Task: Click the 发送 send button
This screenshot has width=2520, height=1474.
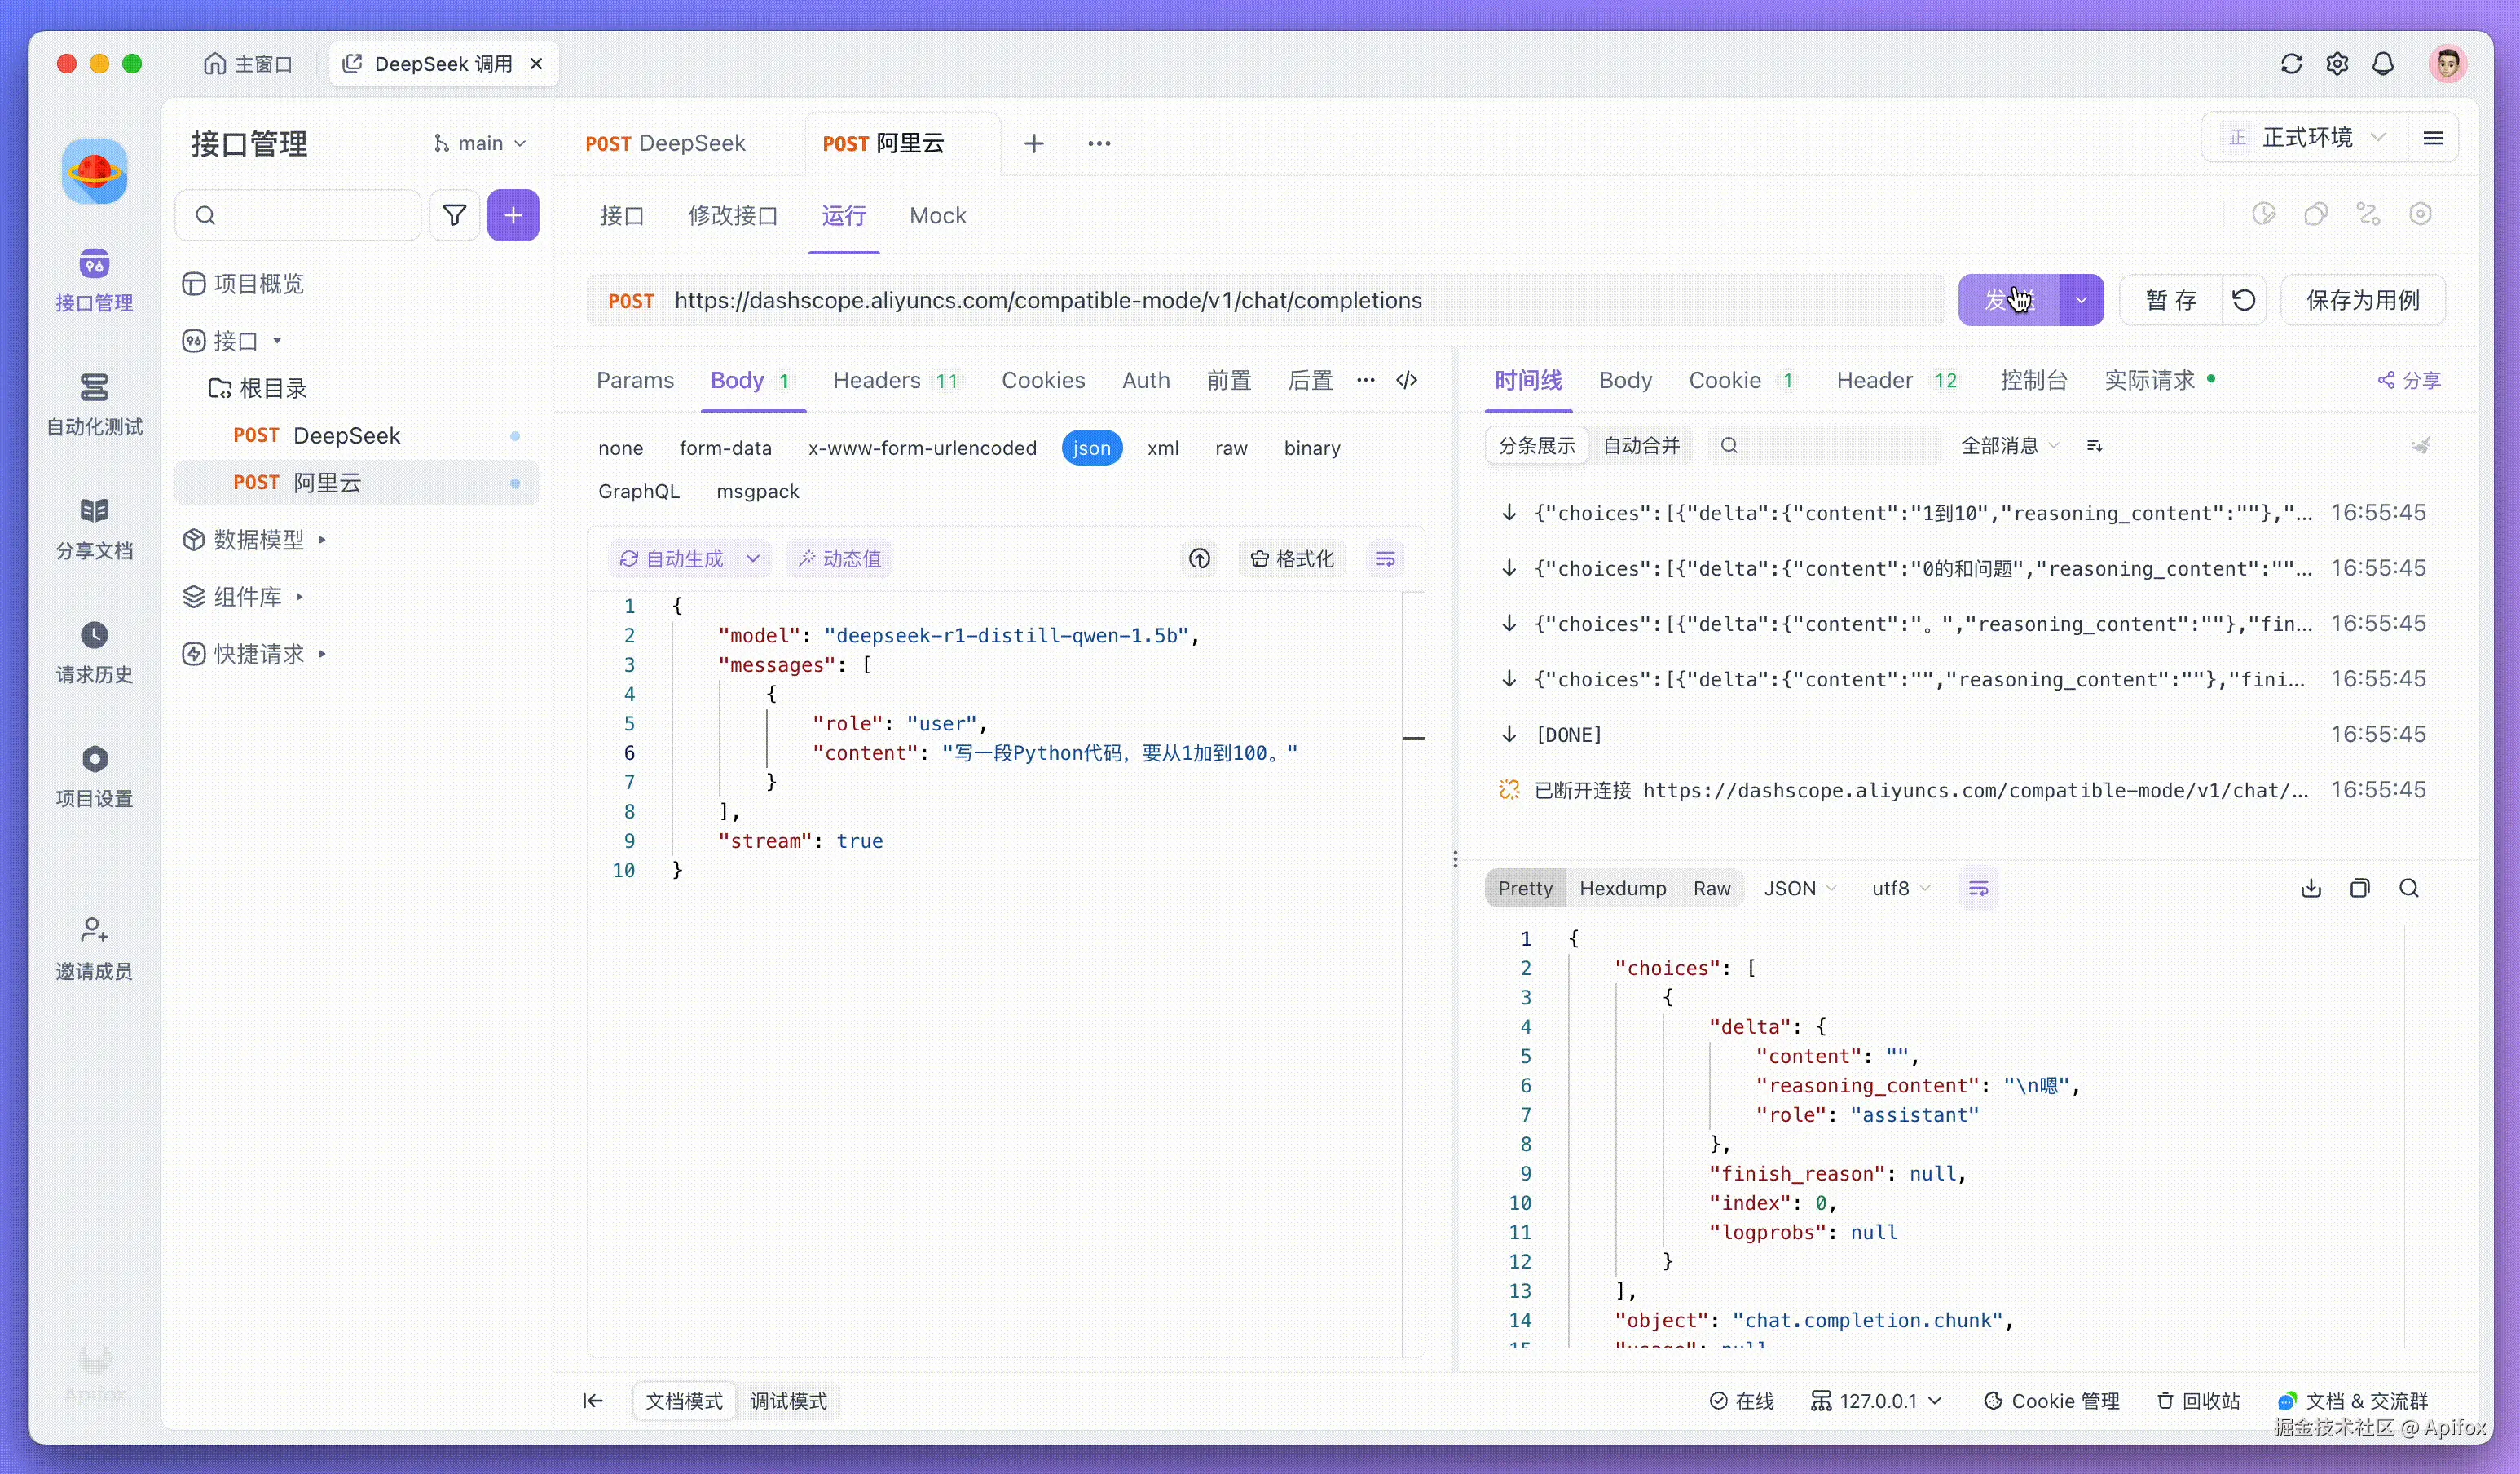Action: point(2009,300)
